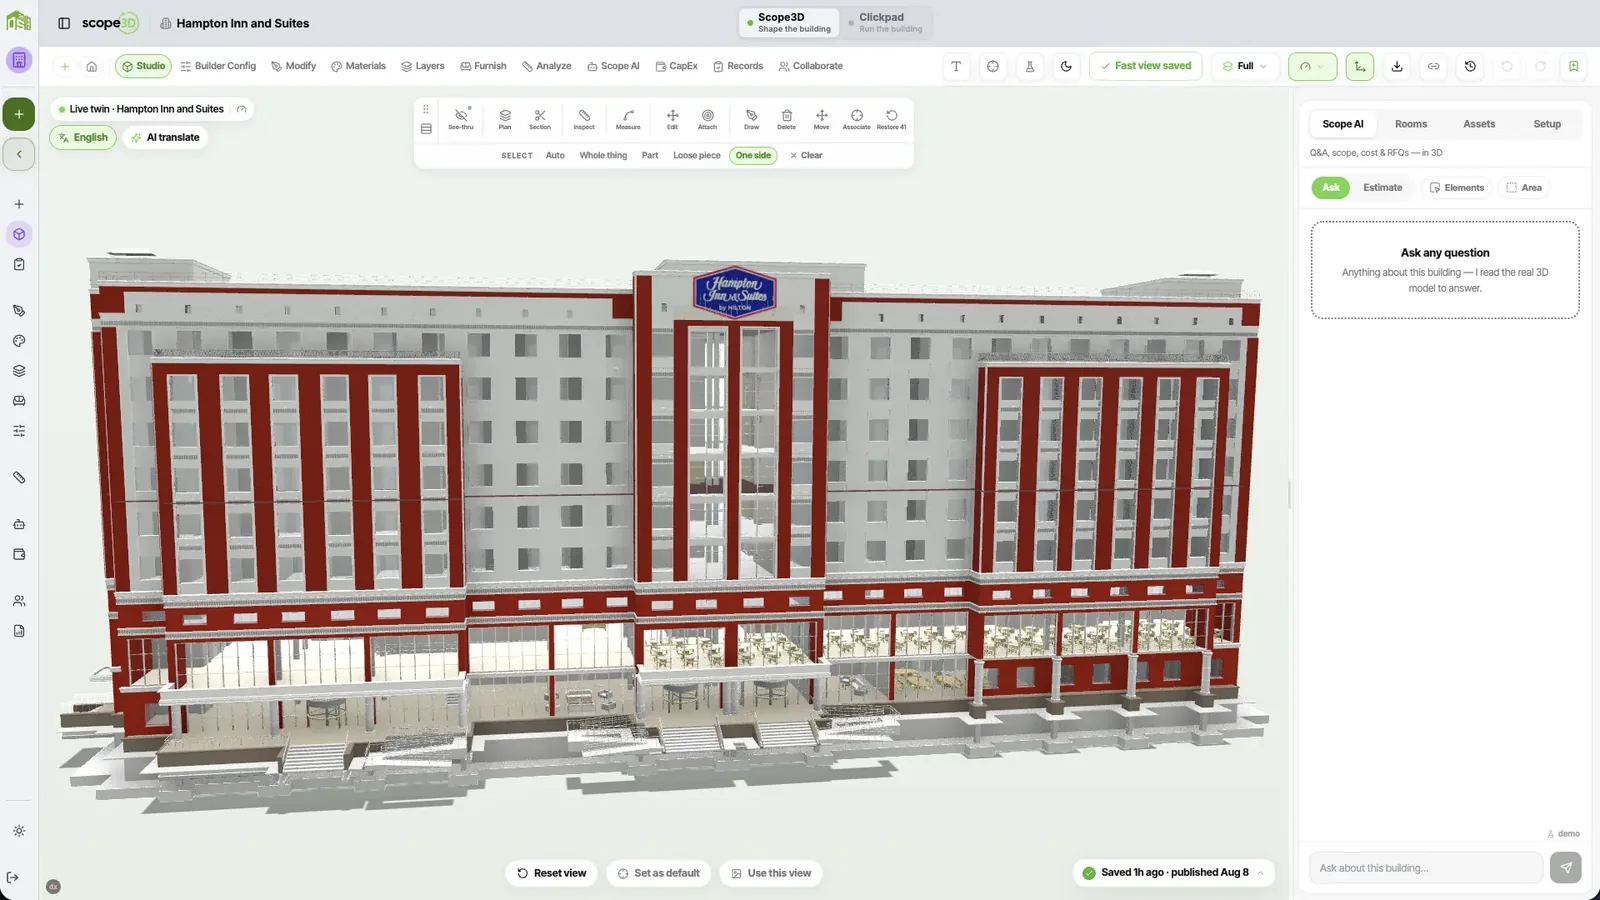1600x900 pixels.
Task: Click the Delete trash tool
Action: pos(787,118)
